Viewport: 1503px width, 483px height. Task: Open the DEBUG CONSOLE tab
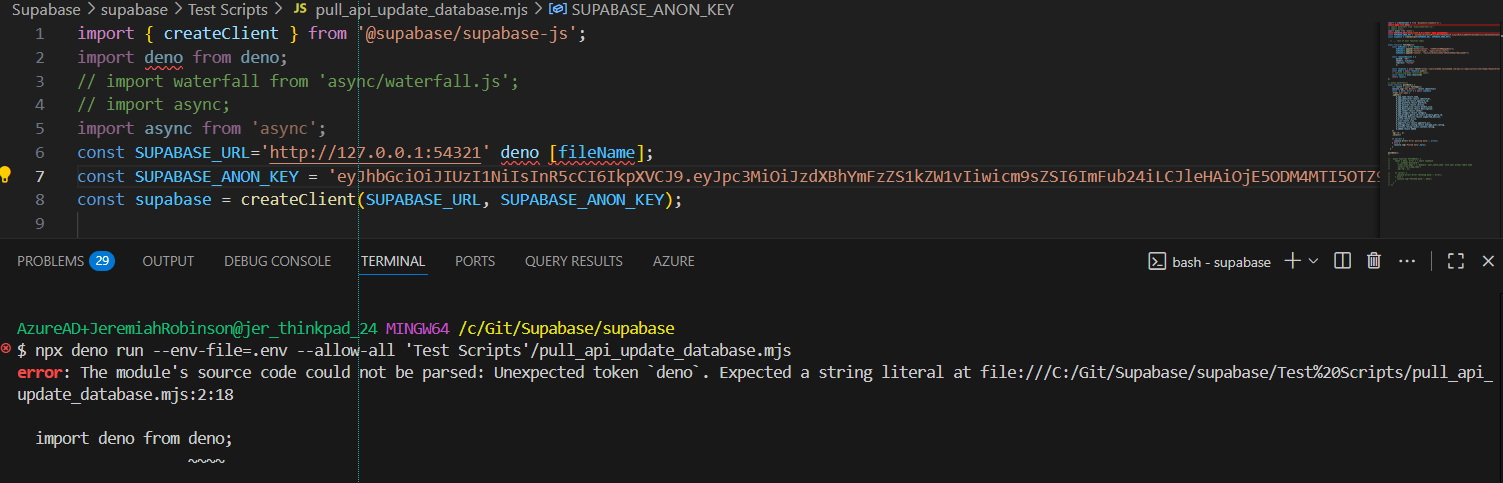(x=277, y=261)
